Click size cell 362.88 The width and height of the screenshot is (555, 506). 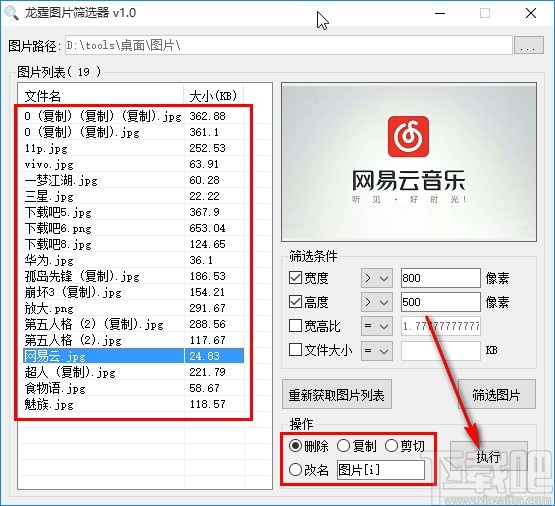[x=207, y=116]
